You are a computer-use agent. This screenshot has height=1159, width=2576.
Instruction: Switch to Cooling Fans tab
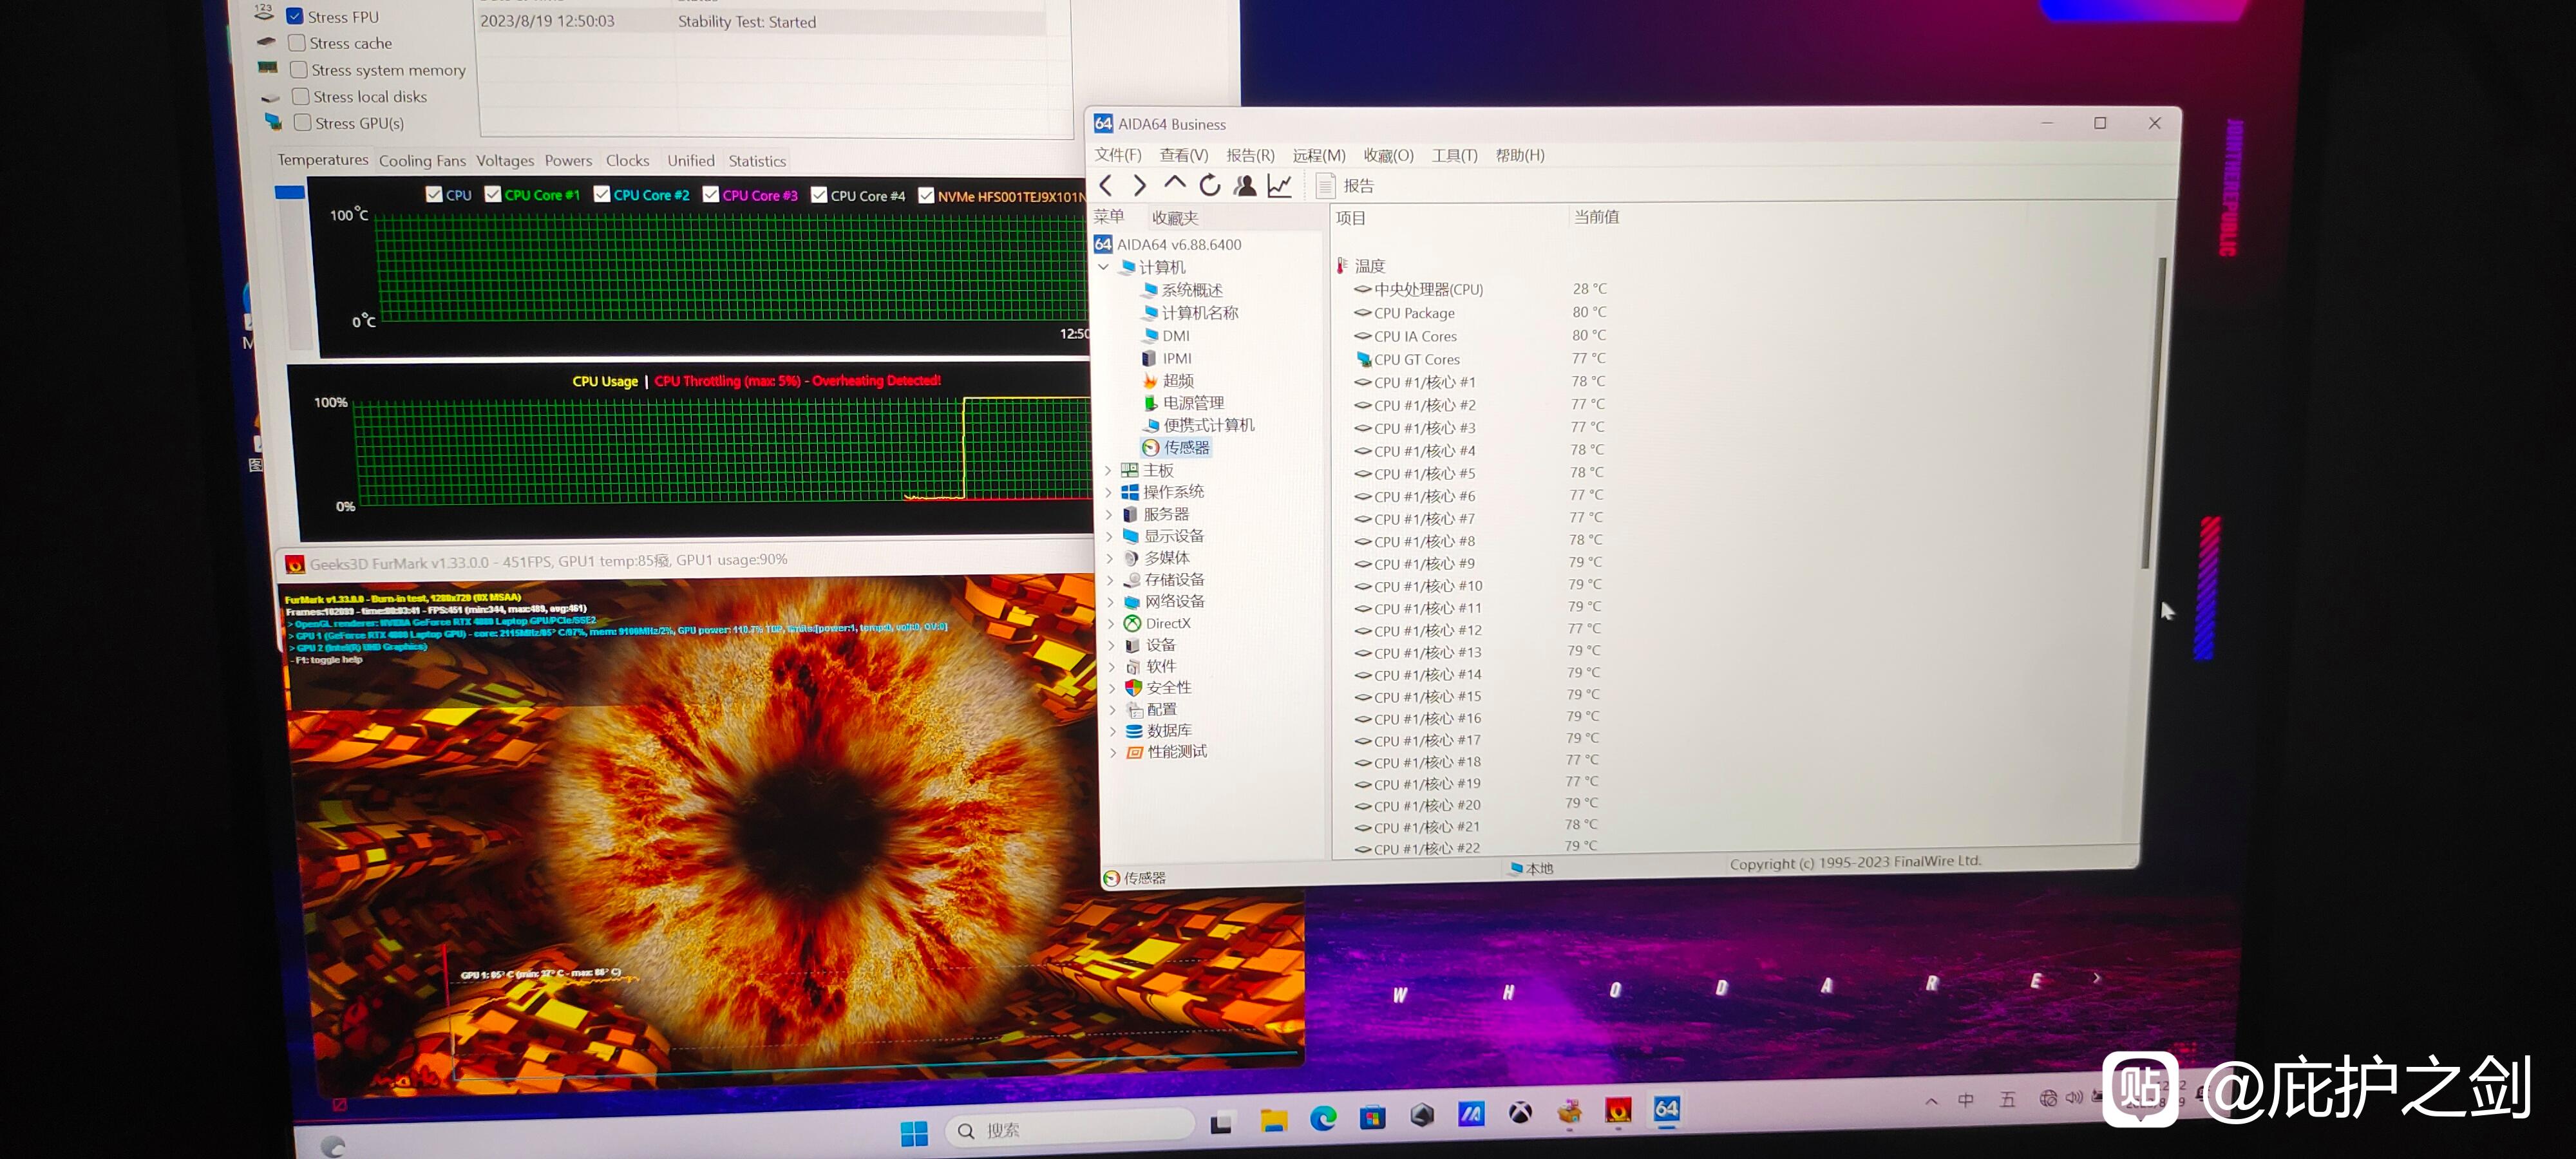point(422,161)
